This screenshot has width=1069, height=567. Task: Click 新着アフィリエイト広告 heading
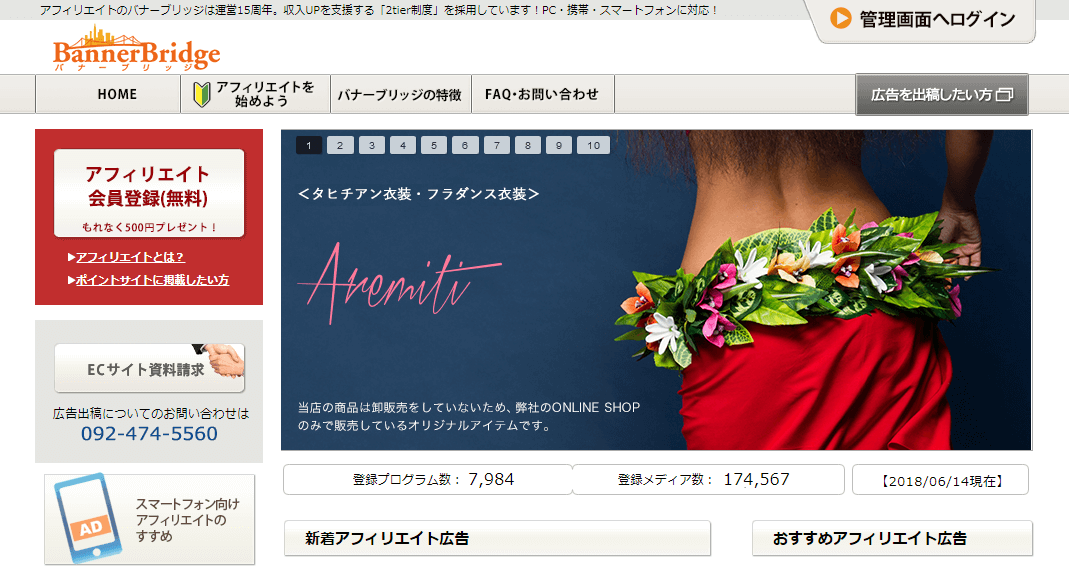point(497,538)
